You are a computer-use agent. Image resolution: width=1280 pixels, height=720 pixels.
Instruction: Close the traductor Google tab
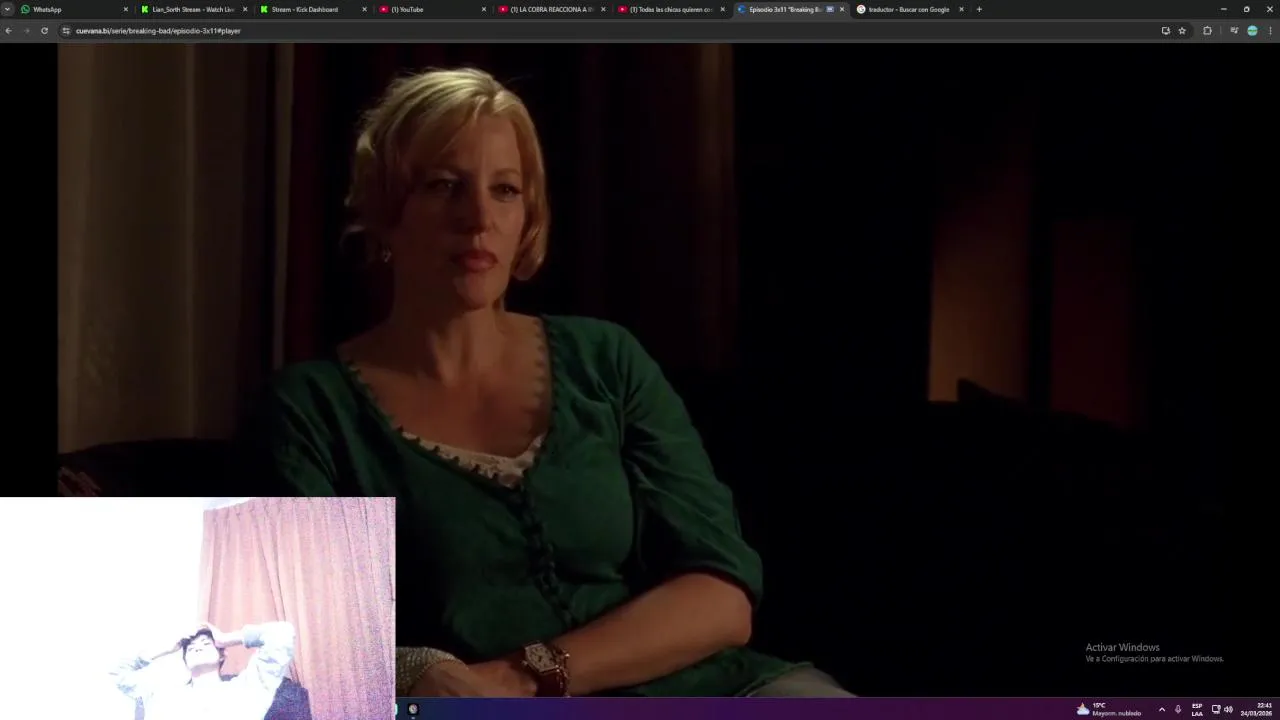(x=962, y=9)
